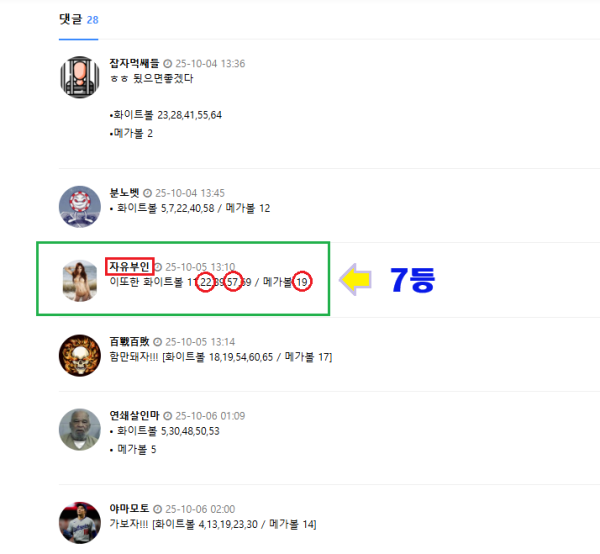600x554 pixels.
Task: Click clock icon beside 25-10-06 01:09
Action: click(167, 416)
